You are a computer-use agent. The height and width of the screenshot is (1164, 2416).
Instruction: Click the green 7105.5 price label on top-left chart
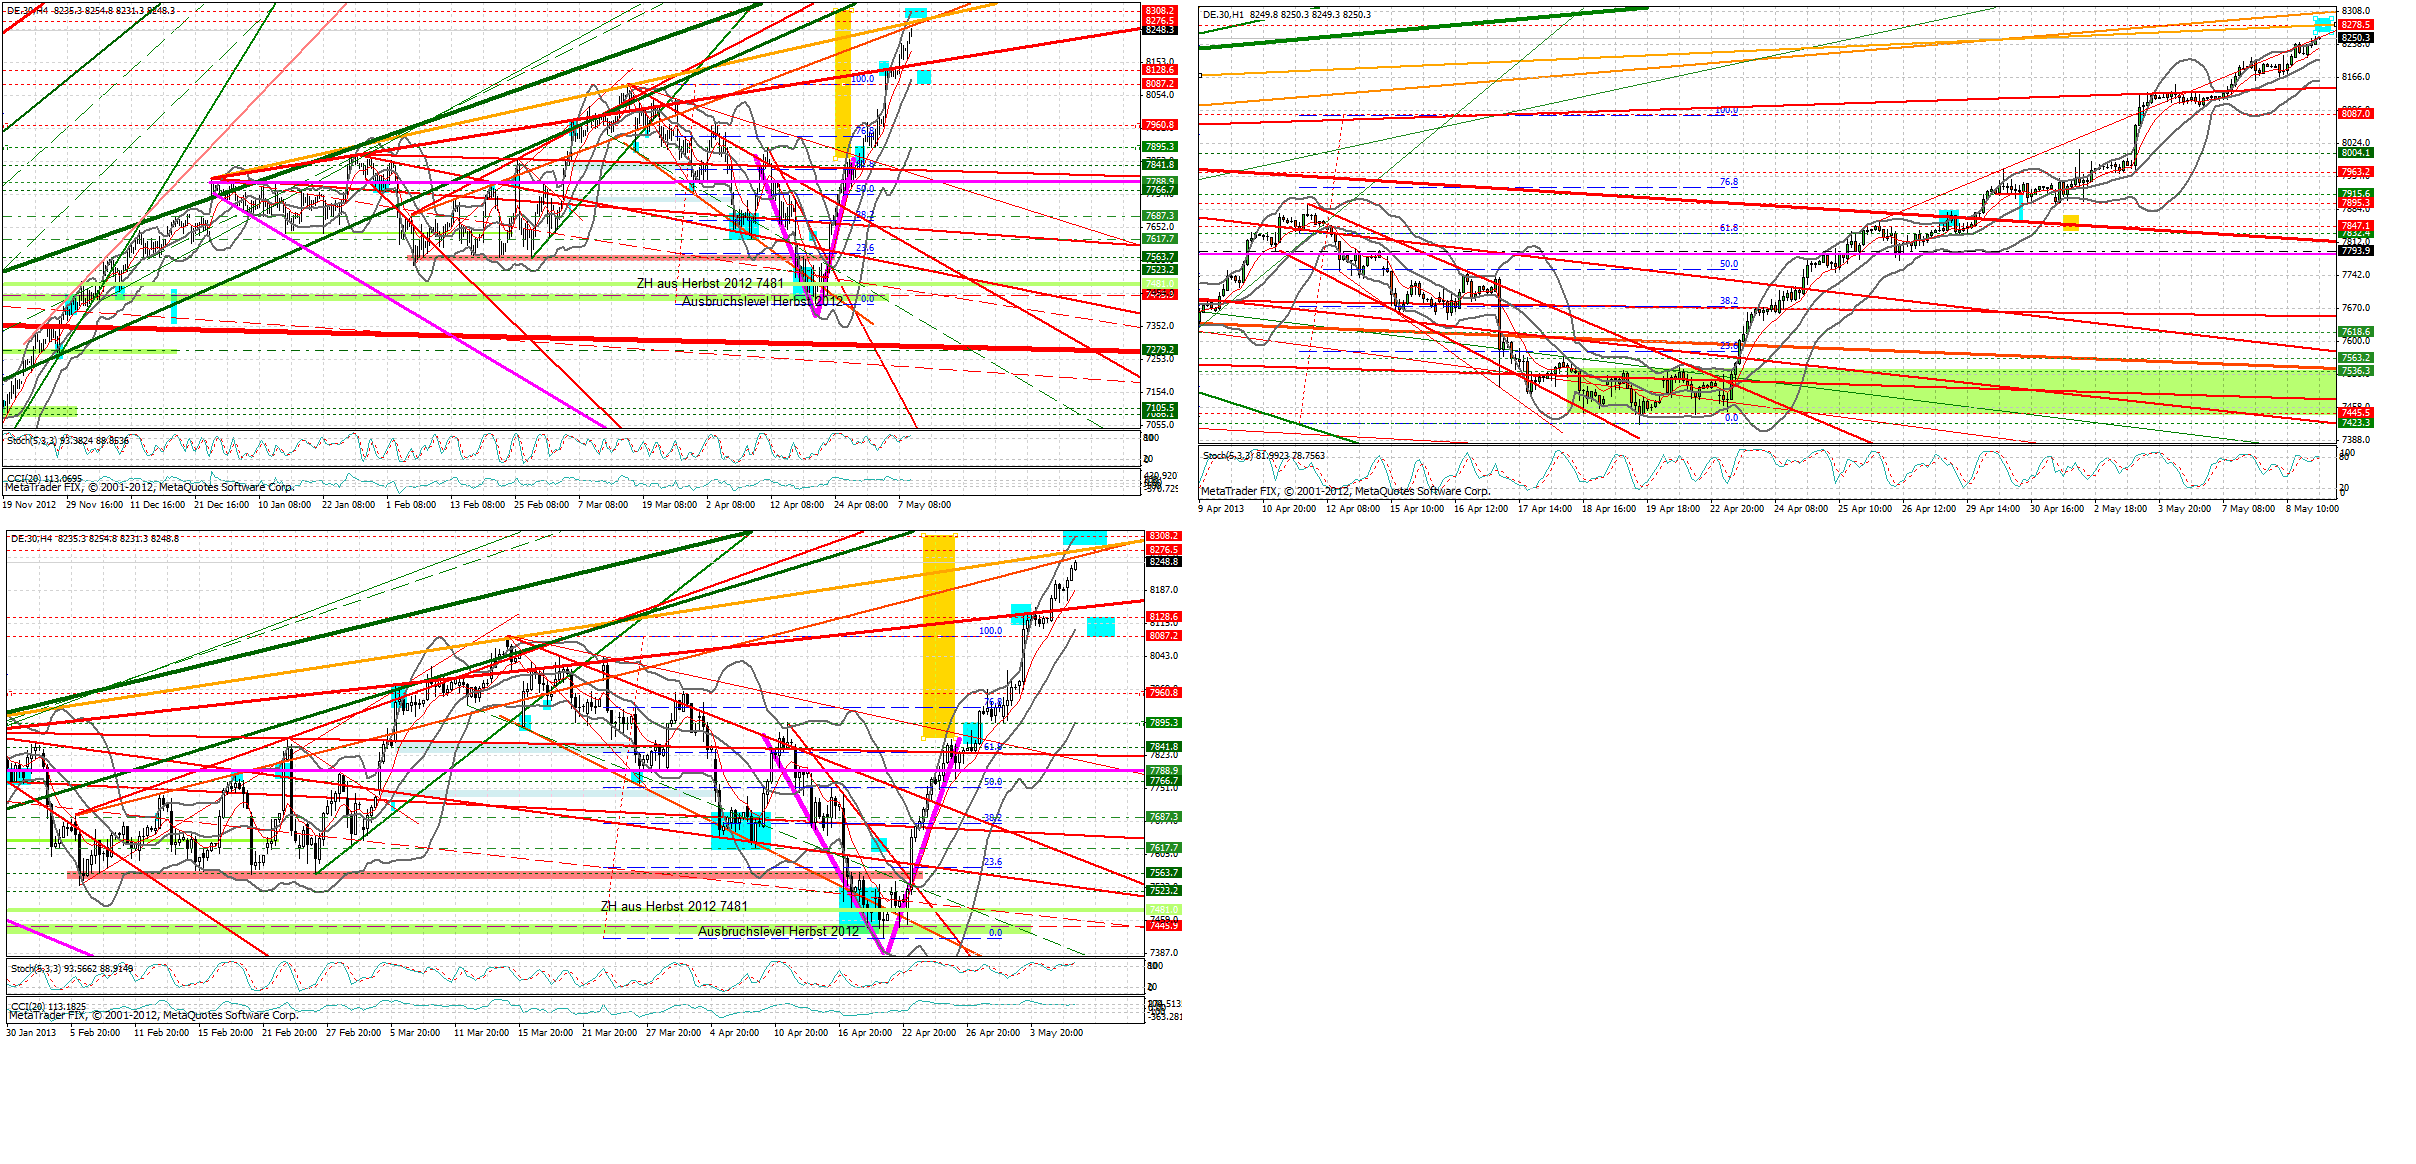[x=1160, y=408]
